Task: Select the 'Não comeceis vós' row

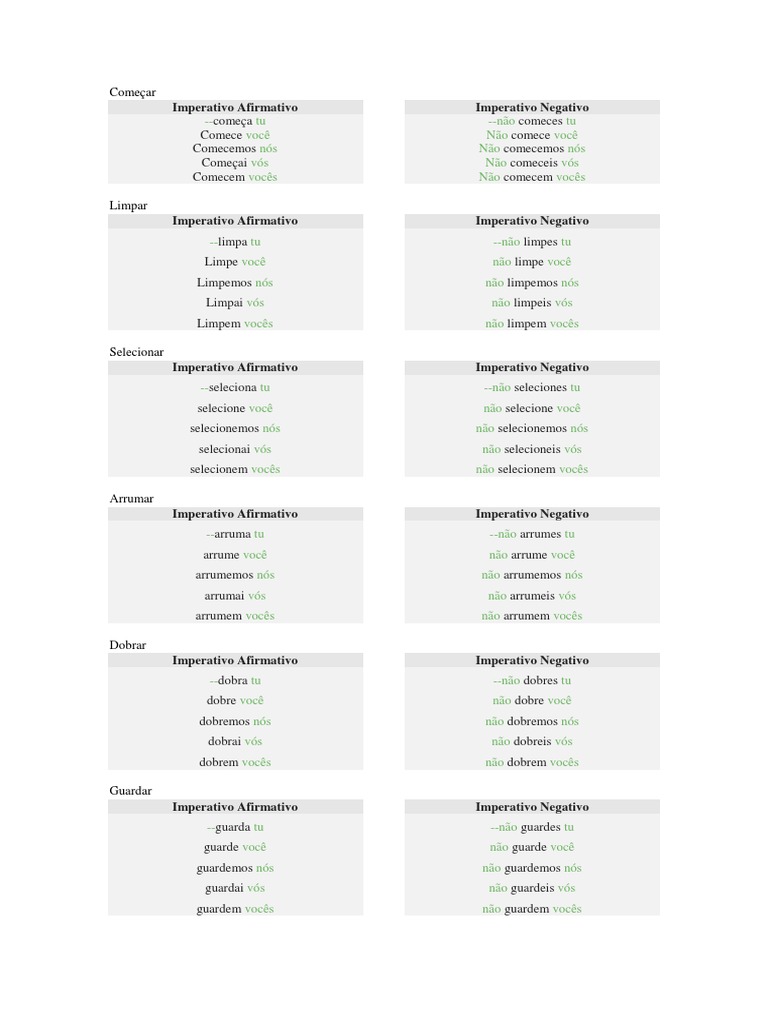Action: (x=532, y=163)
